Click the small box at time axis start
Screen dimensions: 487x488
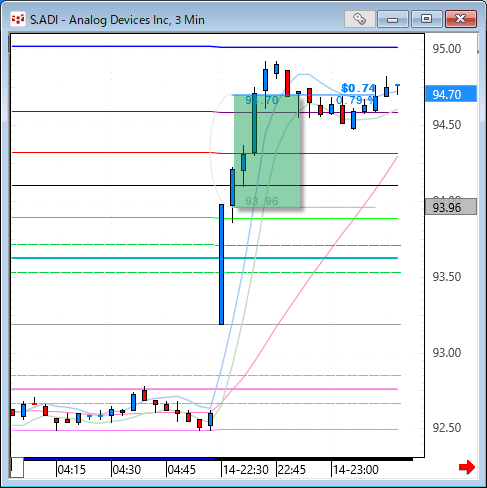coord(17,468)
